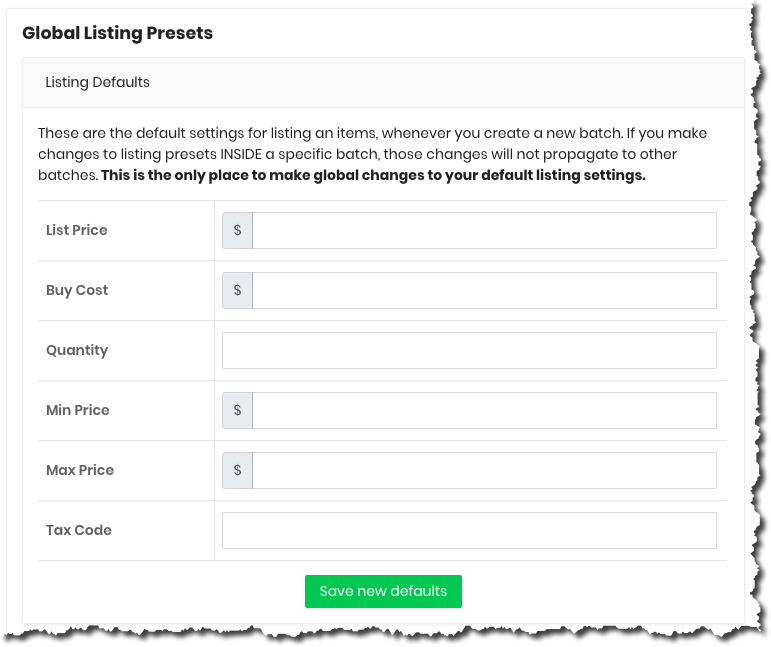771x647 pixels.
Task: Click the Listing Defaults panel header
Action: [383, 82]
